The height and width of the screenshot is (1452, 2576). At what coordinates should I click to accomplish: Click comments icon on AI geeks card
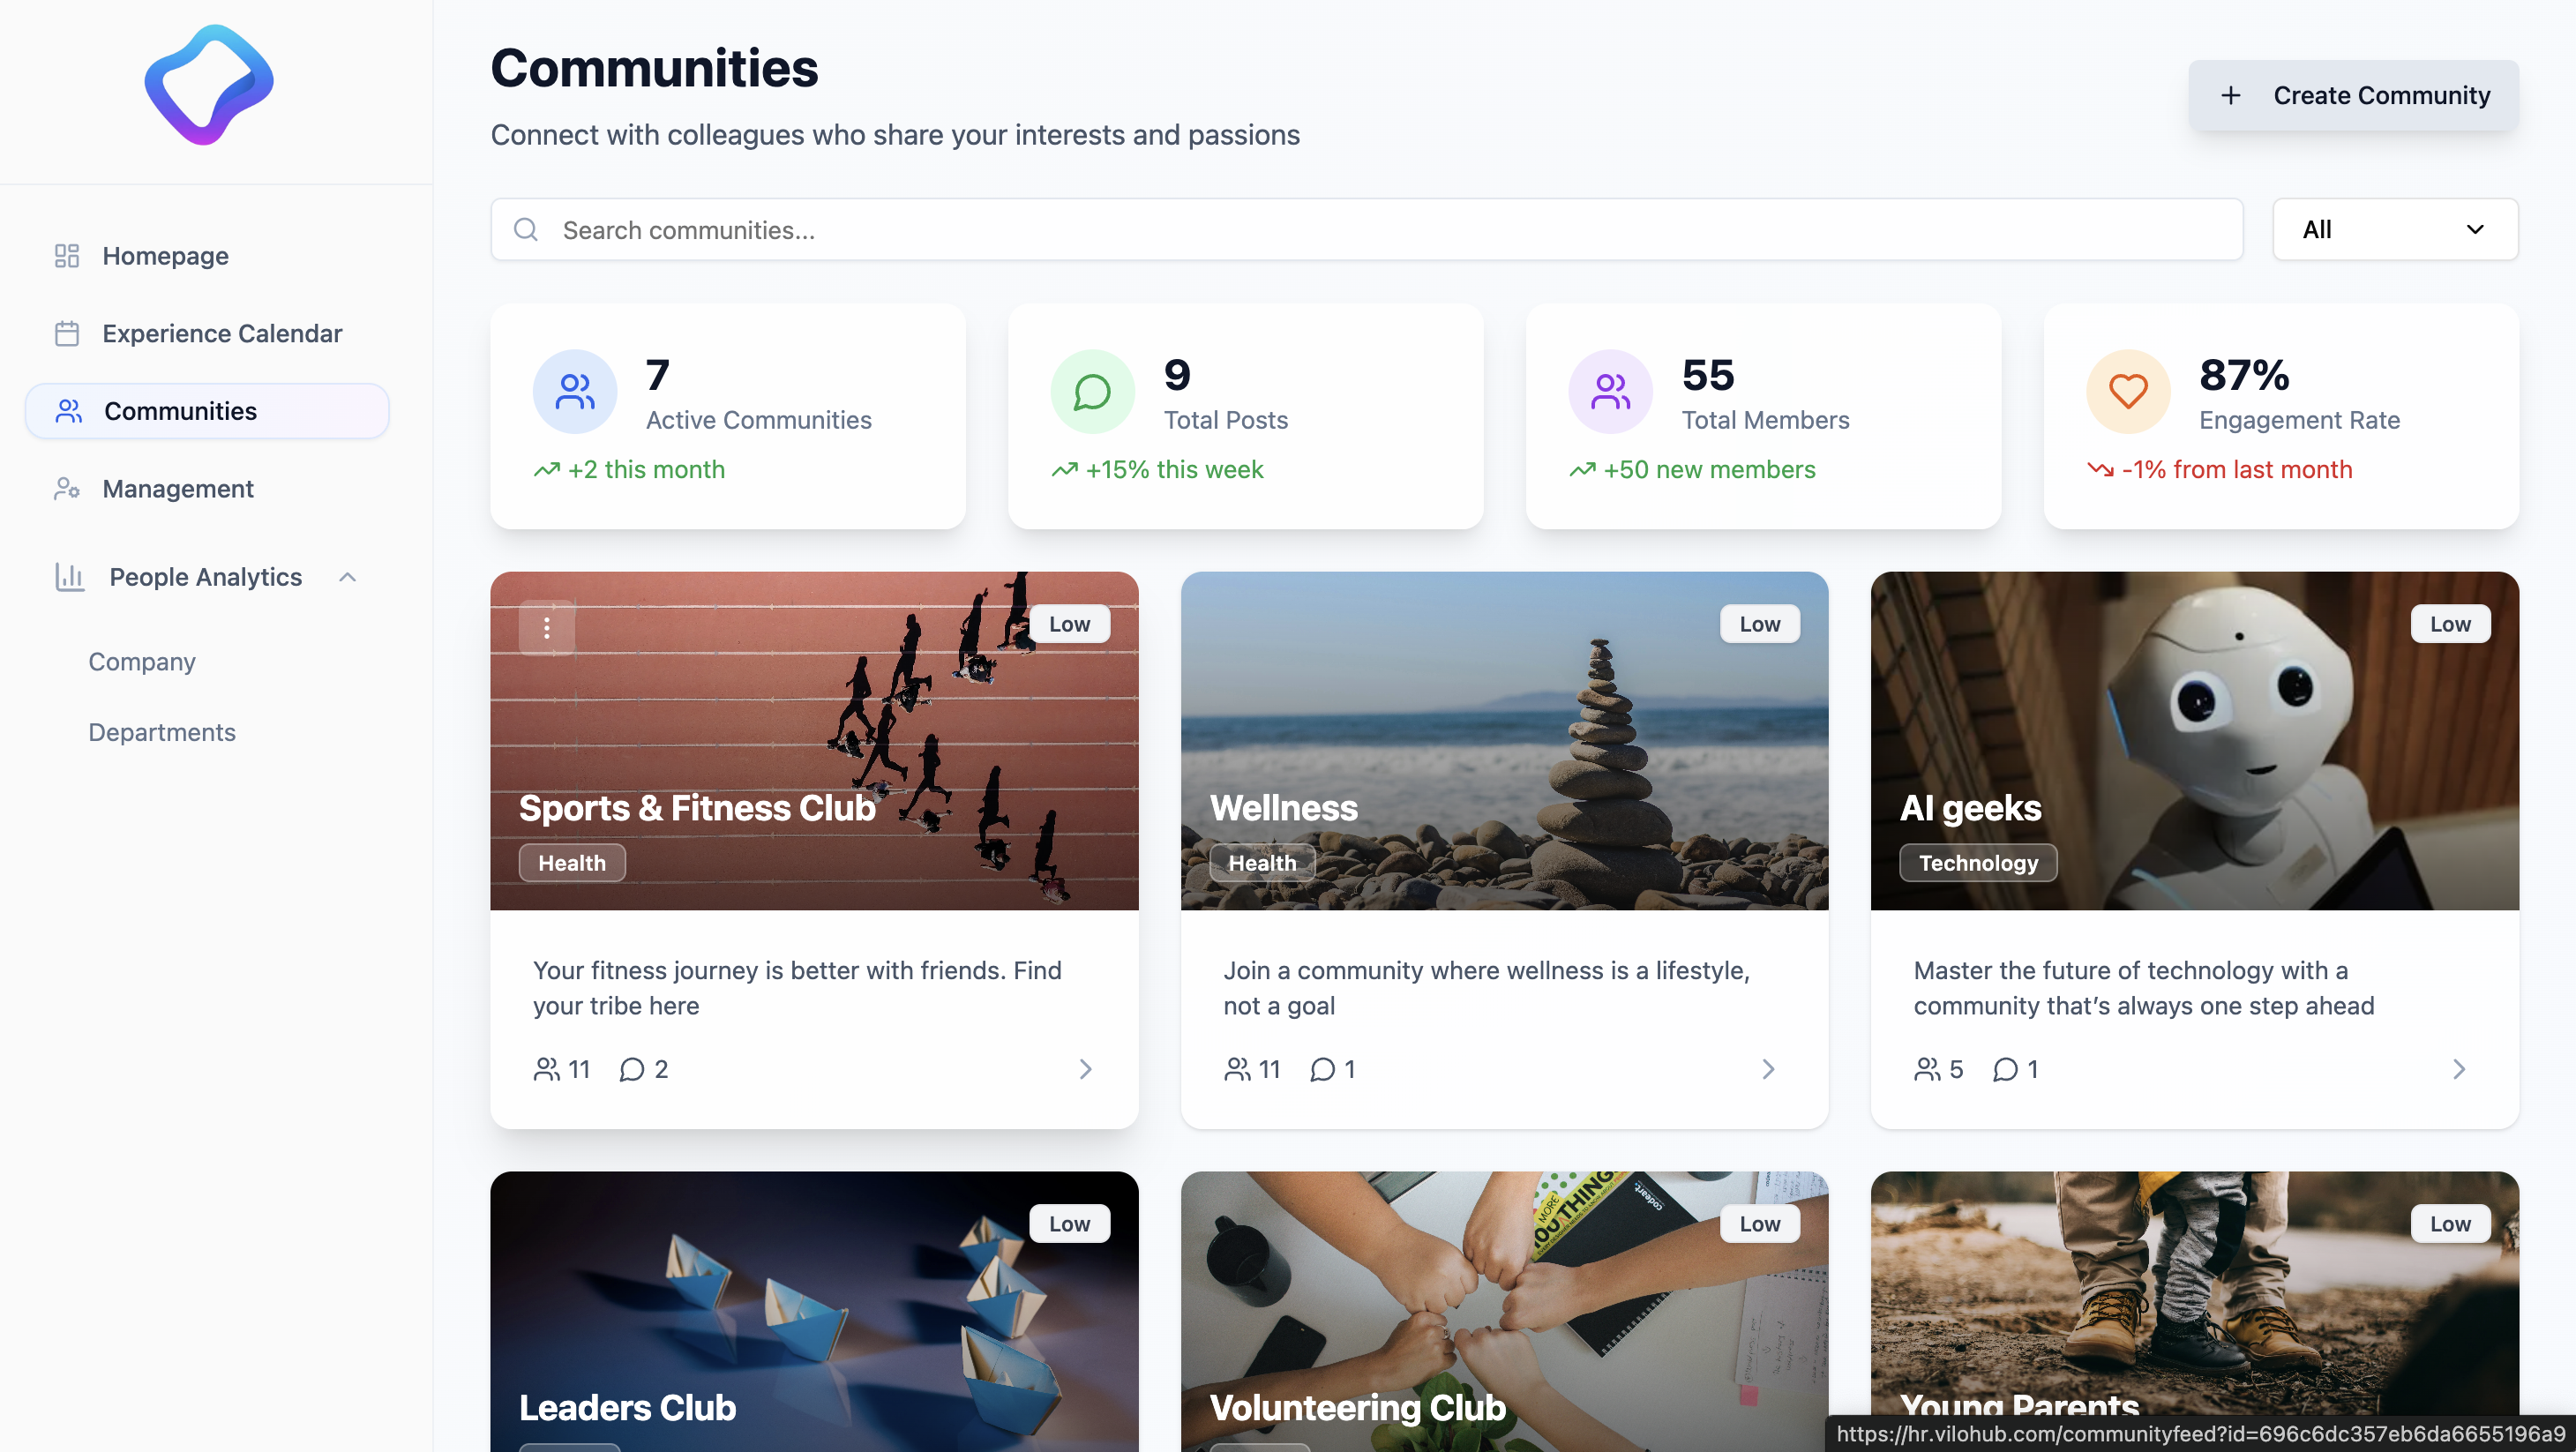[x=2006, y=1069]
